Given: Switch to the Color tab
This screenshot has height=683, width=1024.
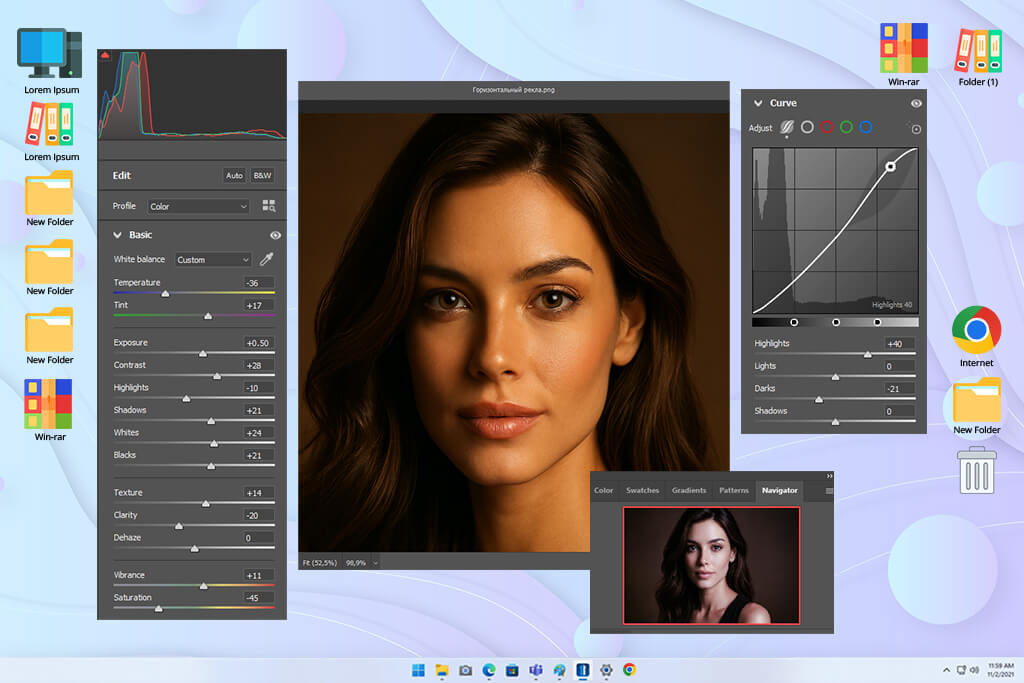Looking at the screenshot, I should point(603,490).
